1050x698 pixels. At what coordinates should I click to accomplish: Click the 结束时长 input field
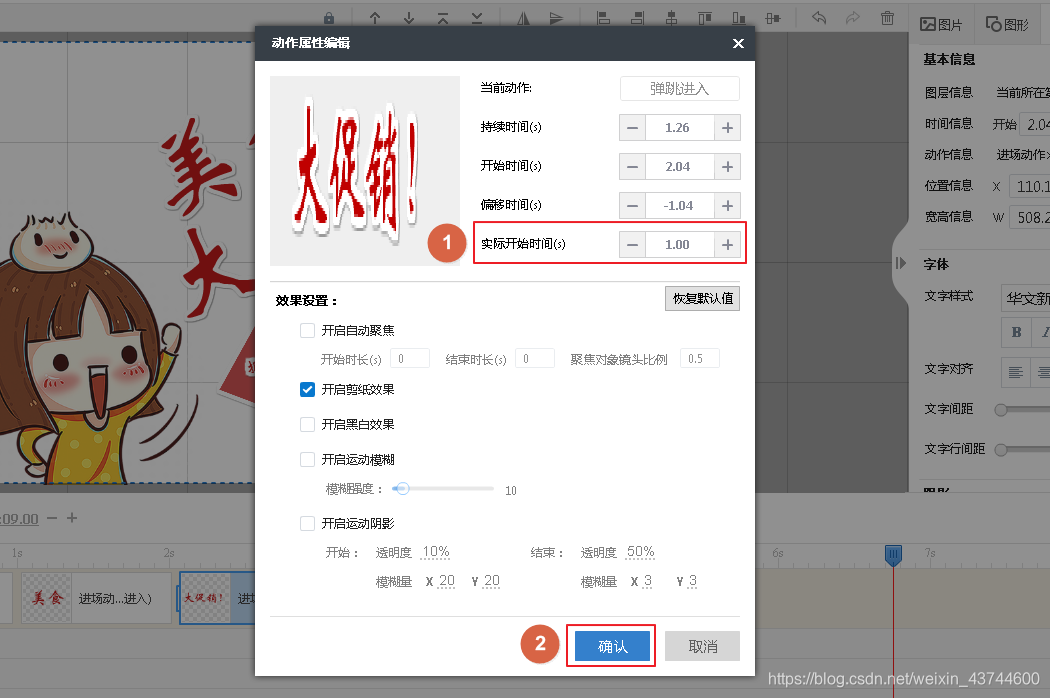pyautogui.click(x=534, y=358)
